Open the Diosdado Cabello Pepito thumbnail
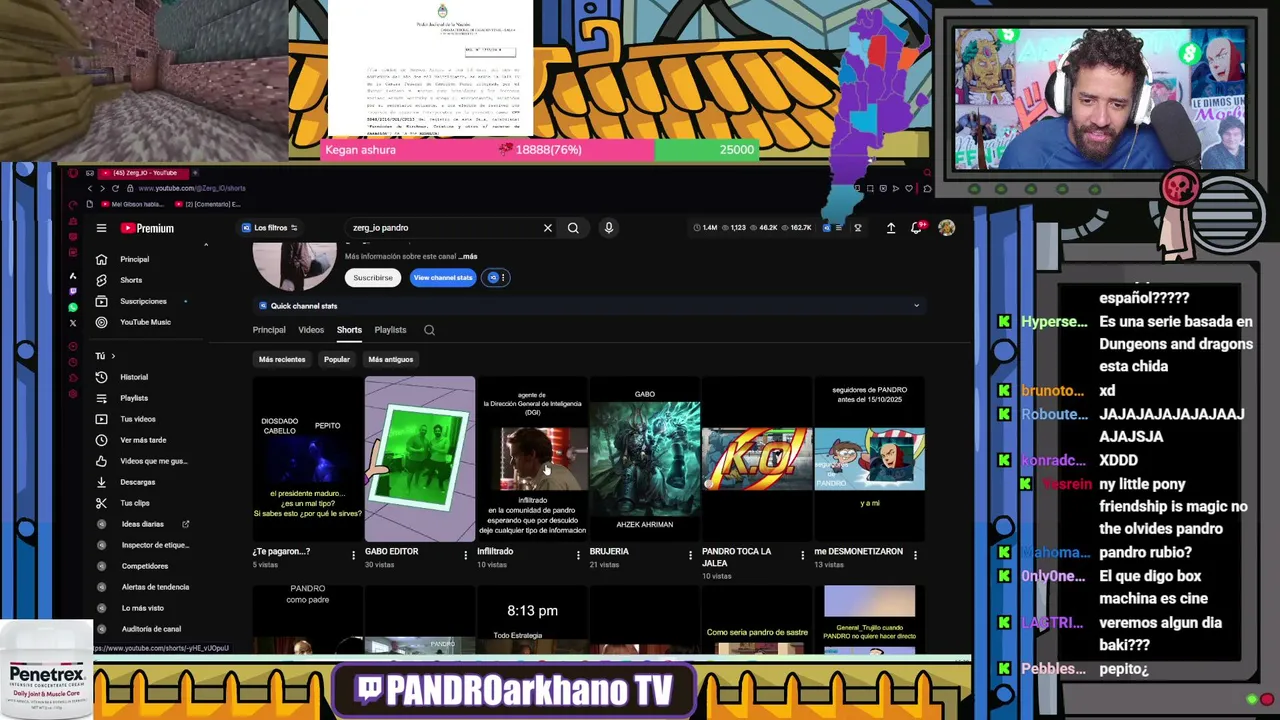The width and height of the screenshot is (1280, 720). pos(307,459)
